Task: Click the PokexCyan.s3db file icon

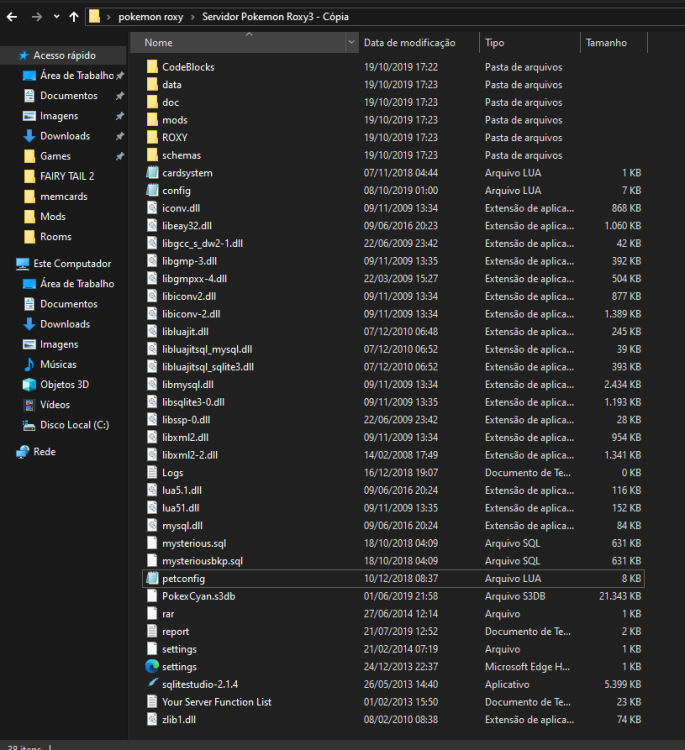Action: point(152,596)
